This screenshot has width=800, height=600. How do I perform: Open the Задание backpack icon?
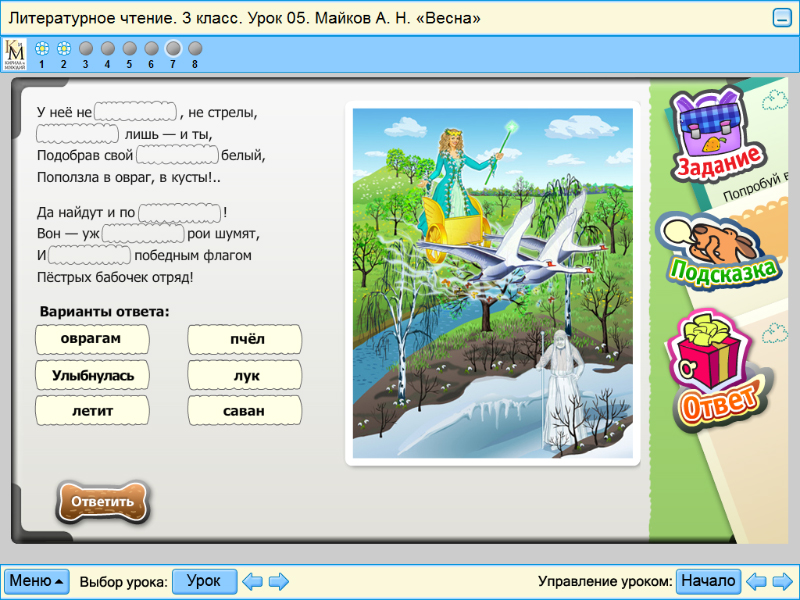718,135
